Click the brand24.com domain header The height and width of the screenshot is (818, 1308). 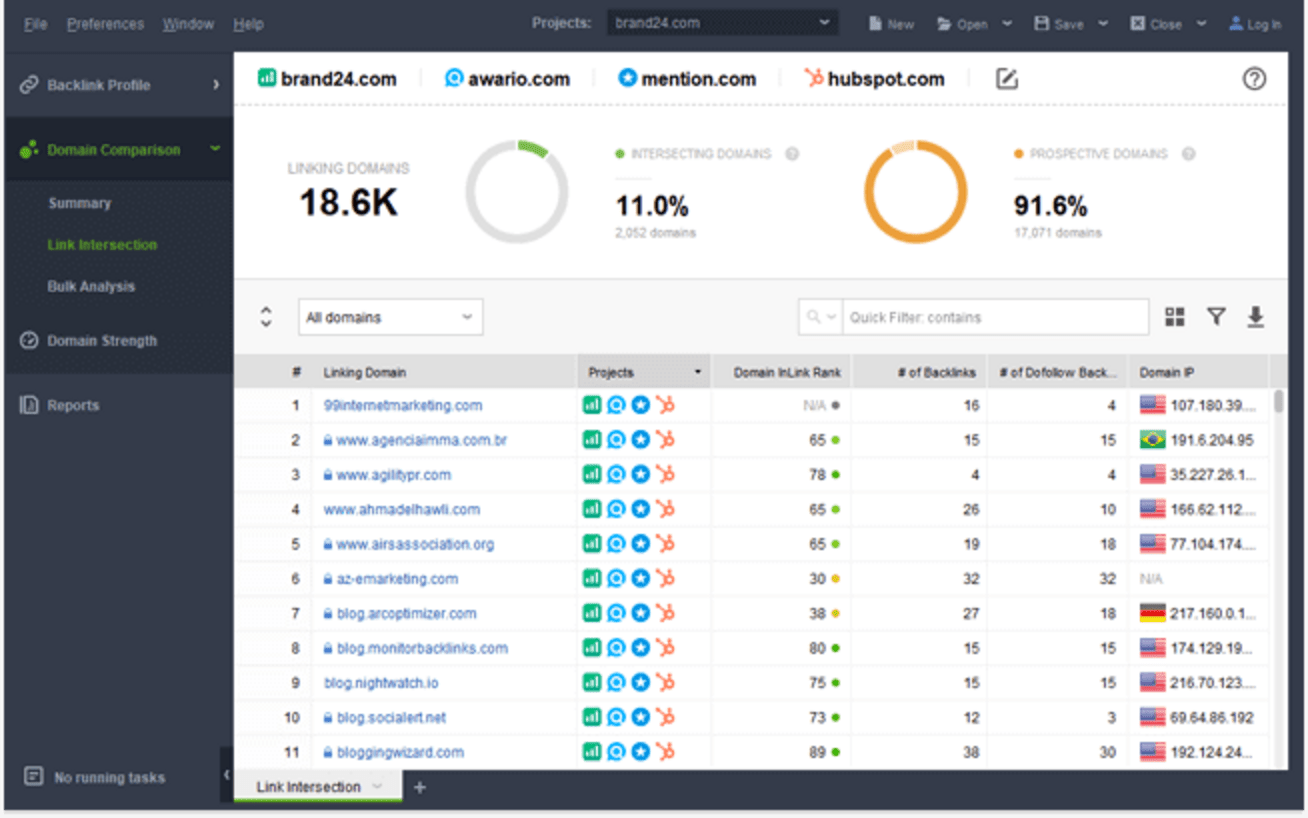[x=327, y=79]
